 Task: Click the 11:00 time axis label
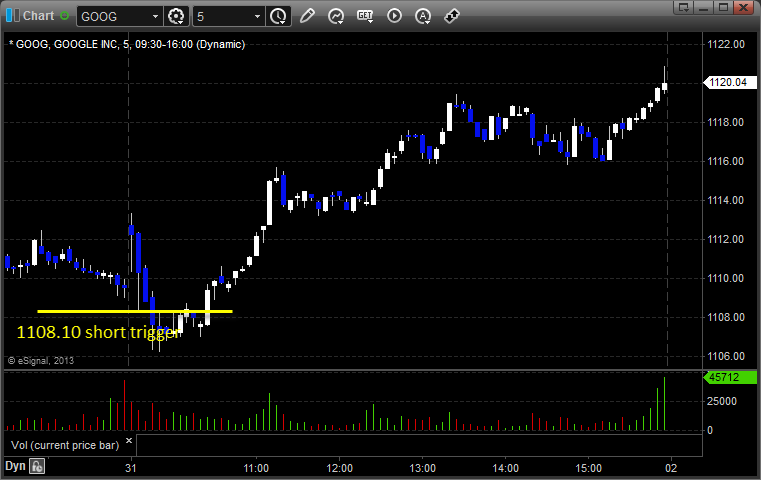[256, 468]
